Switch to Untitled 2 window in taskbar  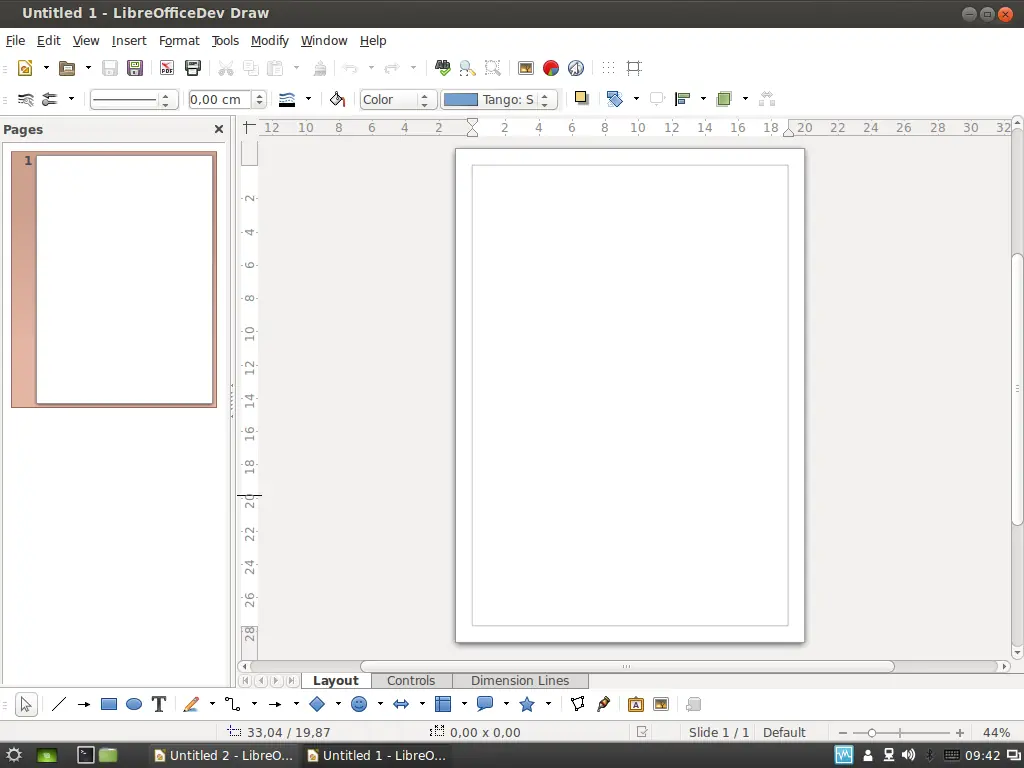pos(223,756)
